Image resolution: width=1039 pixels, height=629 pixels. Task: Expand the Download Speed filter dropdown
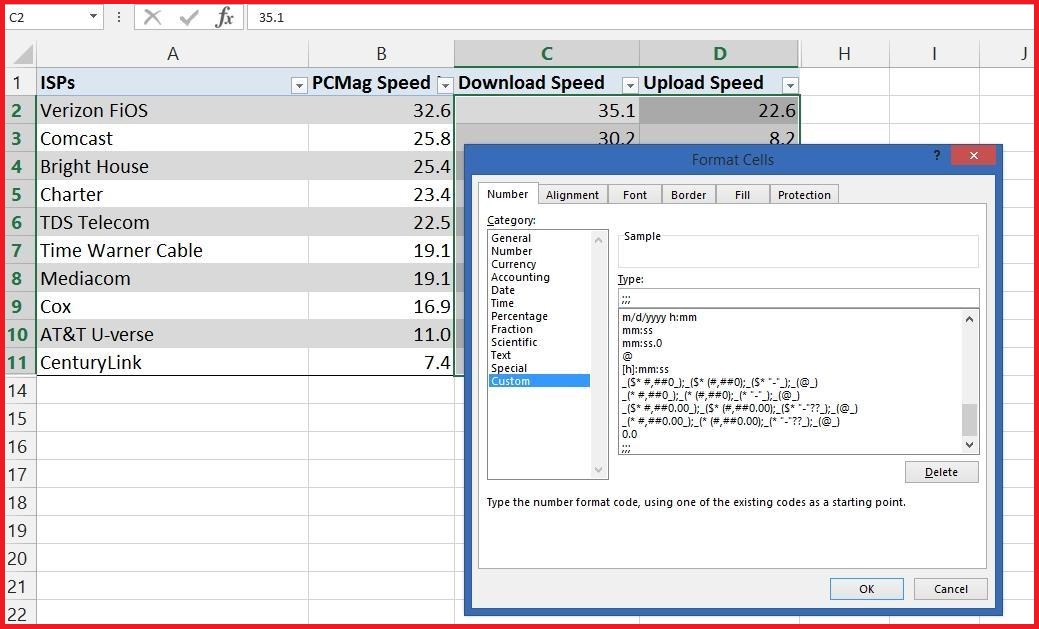[630, 85]
